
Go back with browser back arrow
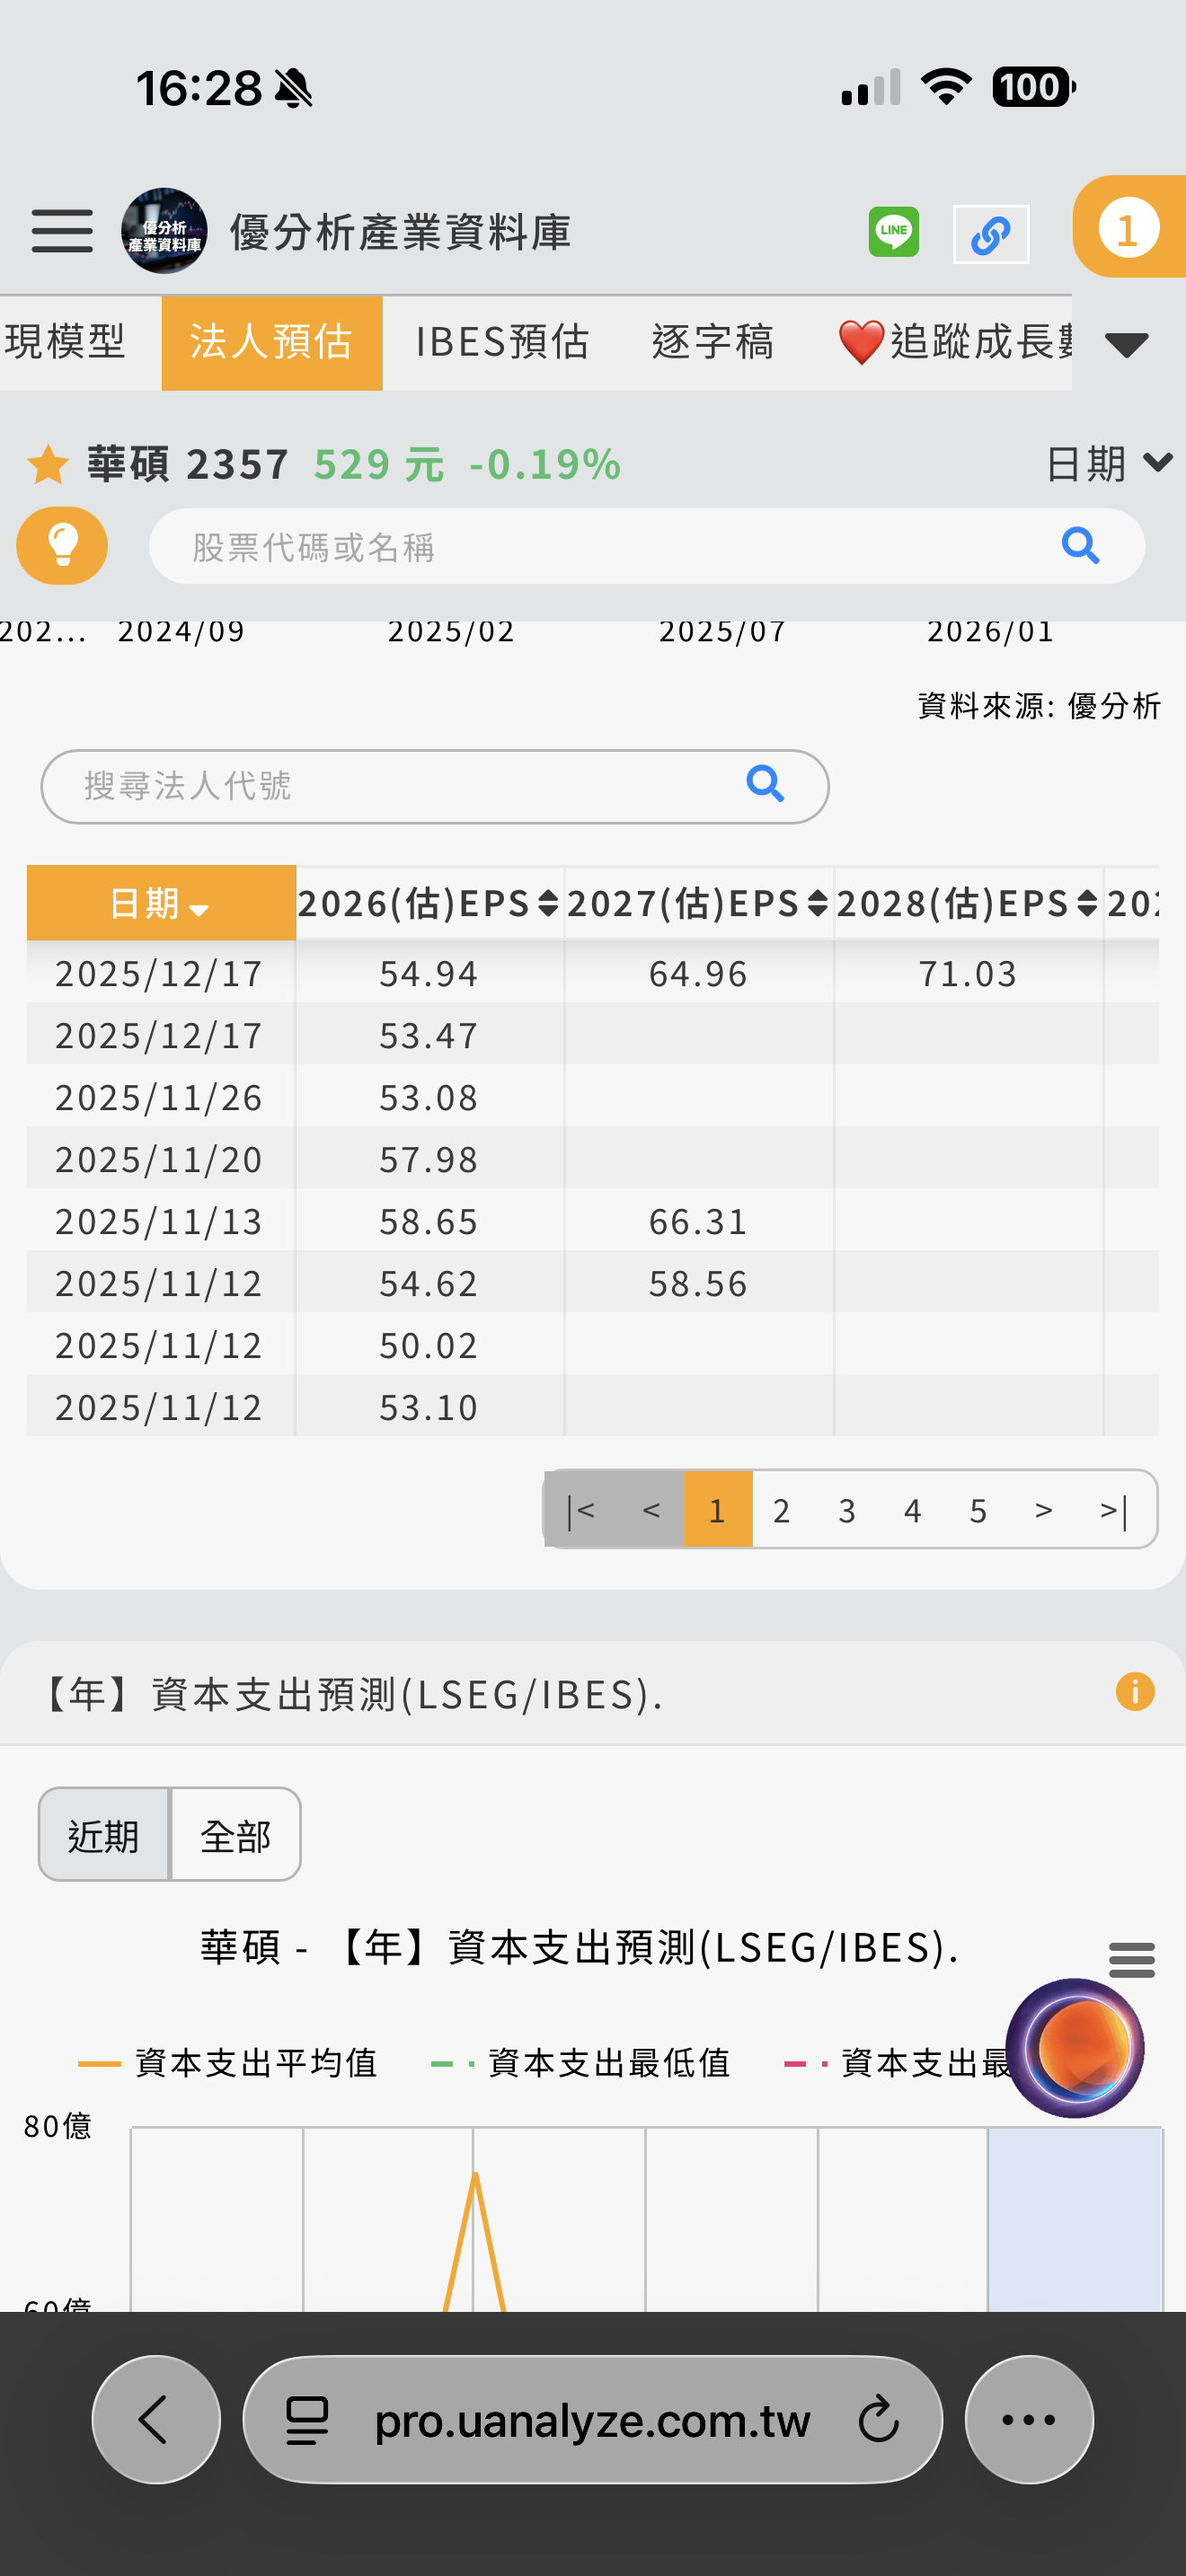[x=156, y=2420]
